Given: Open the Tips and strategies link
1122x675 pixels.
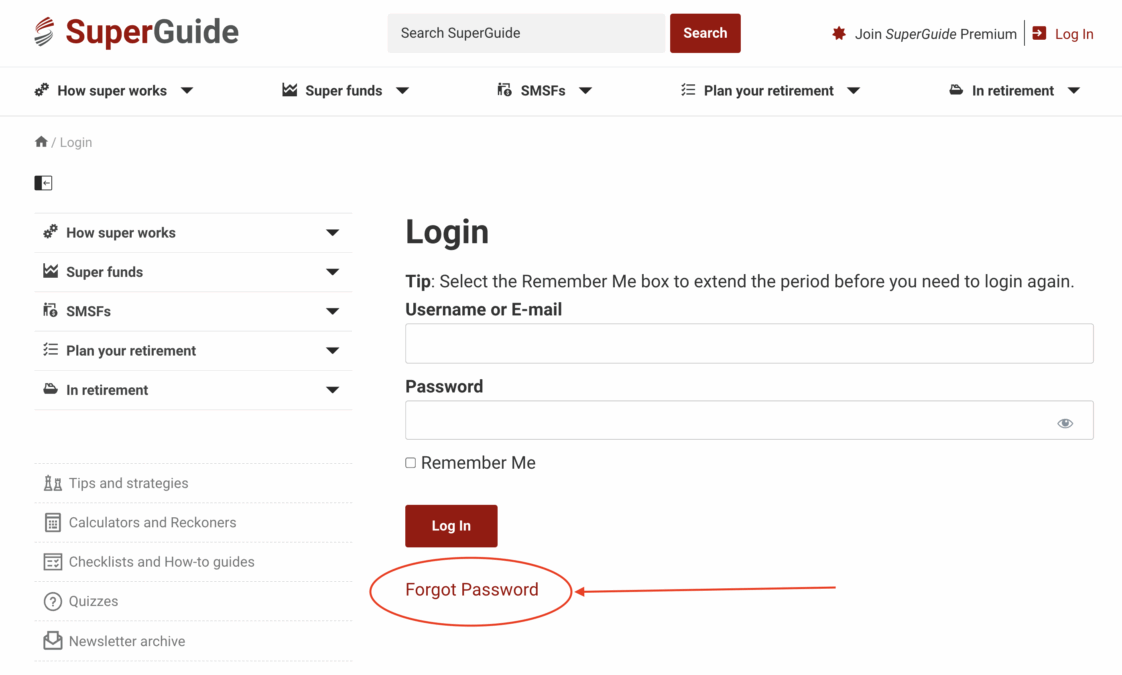Looking at the screenshot, I should [x=129, y=483].
